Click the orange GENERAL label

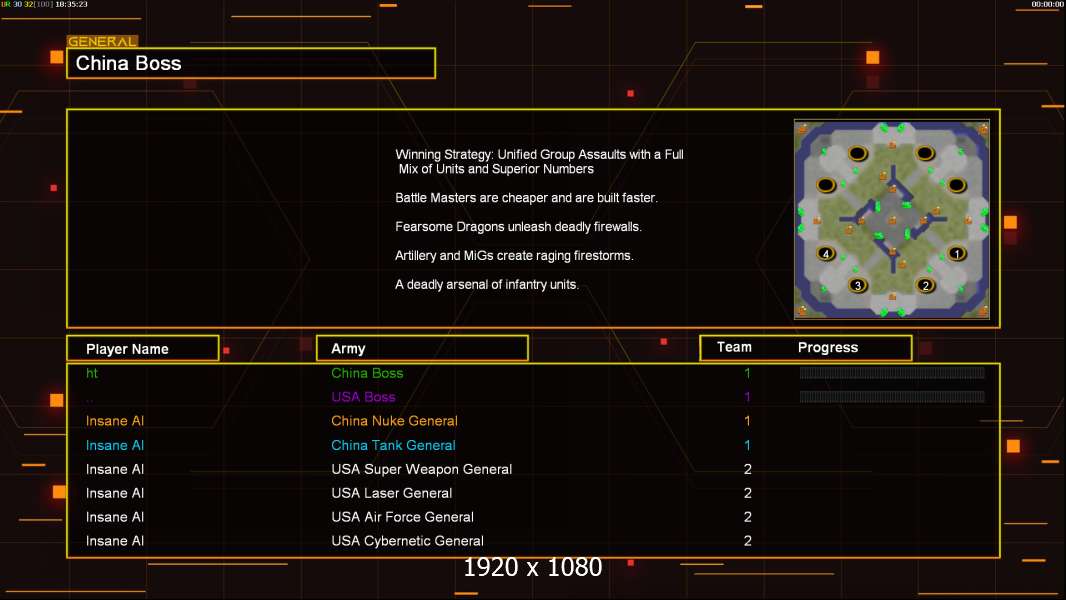tap(102, 41)
